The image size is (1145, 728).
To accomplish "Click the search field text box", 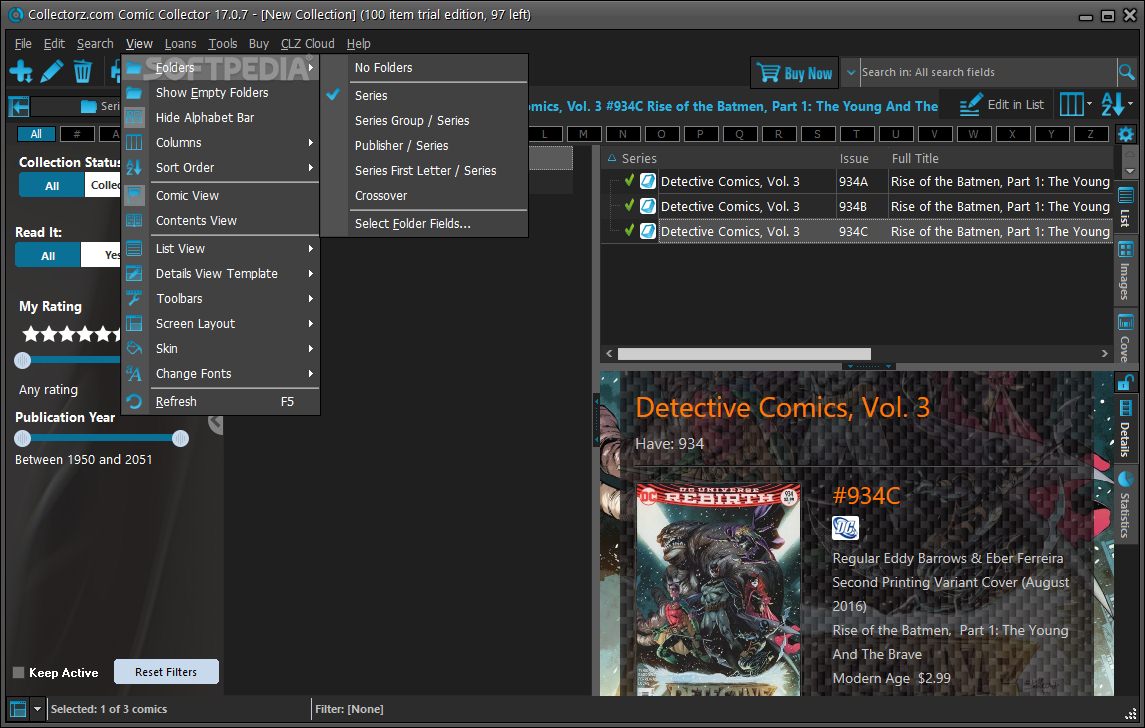I will coord(988,72).
